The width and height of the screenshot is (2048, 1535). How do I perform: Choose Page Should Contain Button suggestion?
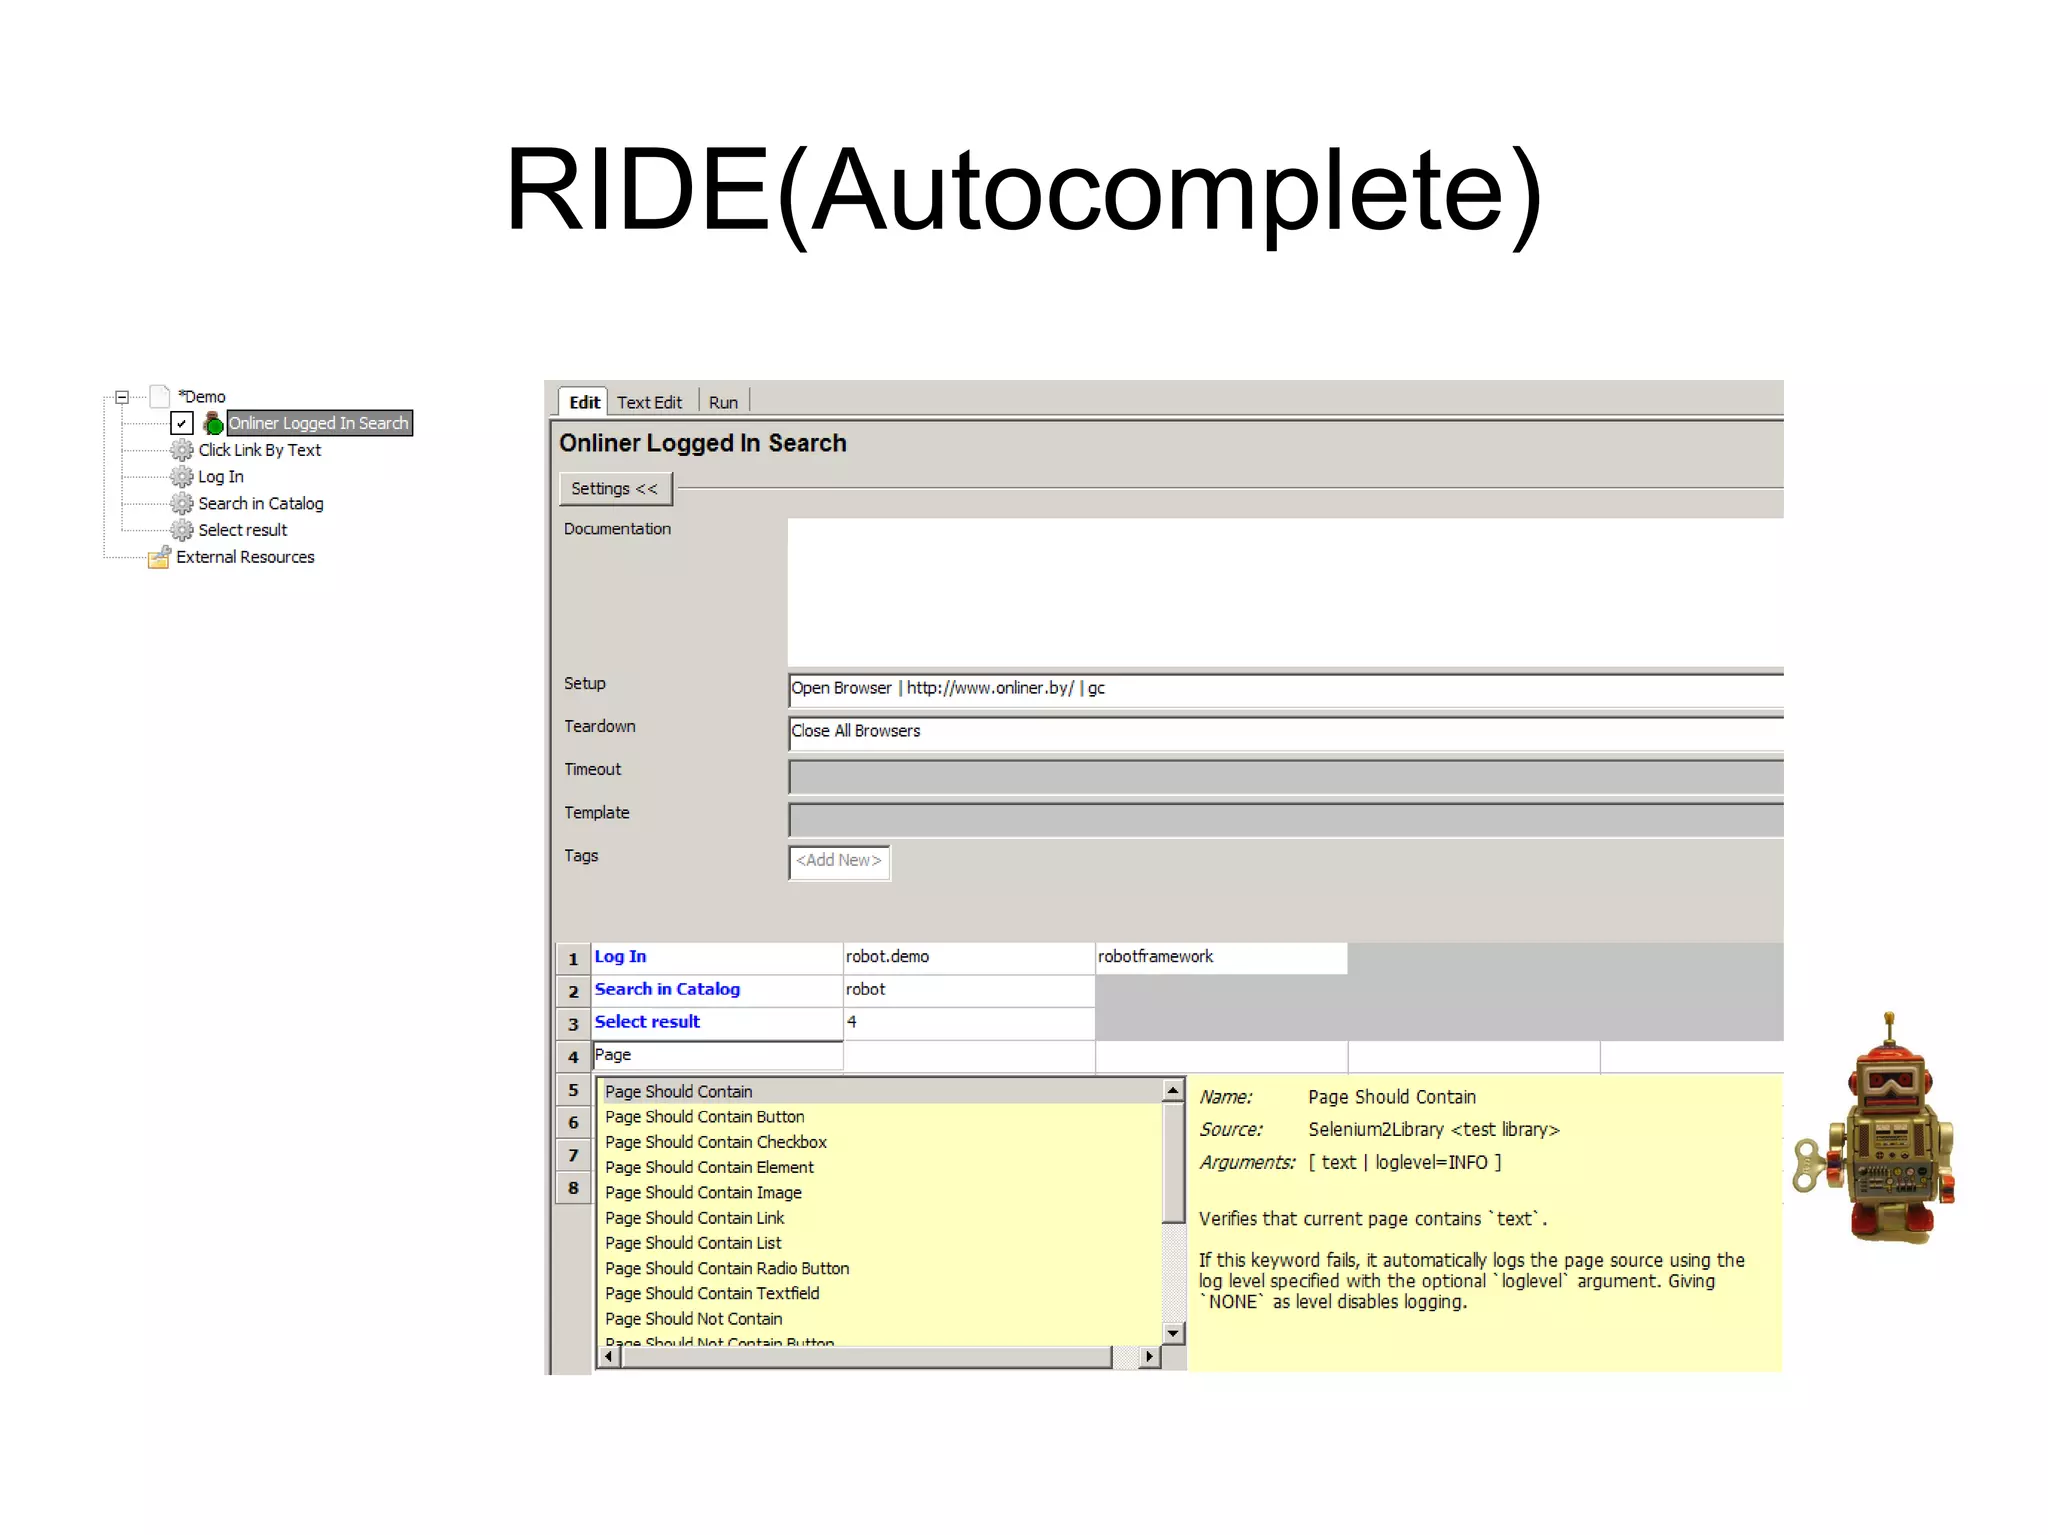click(x=704, y=1117)
